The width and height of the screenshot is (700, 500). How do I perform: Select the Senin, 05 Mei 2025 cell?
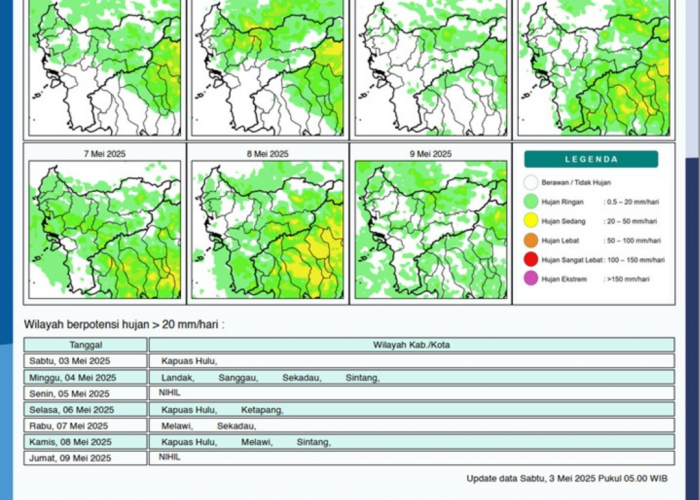click(x=86, y=393)
